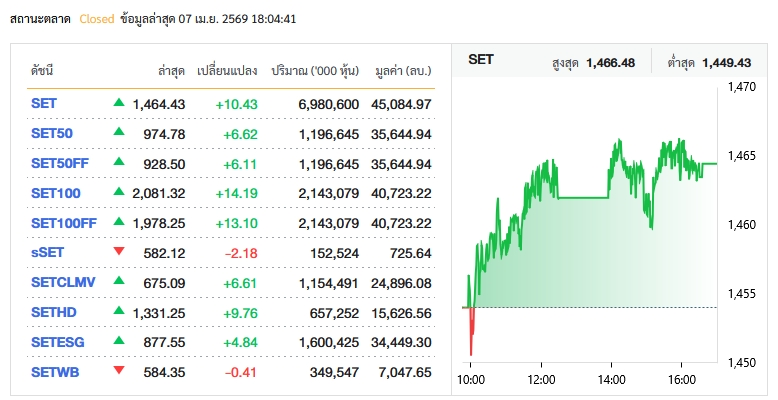Open the SET index link
This screenshot has height=400, width=778.
coord(44,104)
